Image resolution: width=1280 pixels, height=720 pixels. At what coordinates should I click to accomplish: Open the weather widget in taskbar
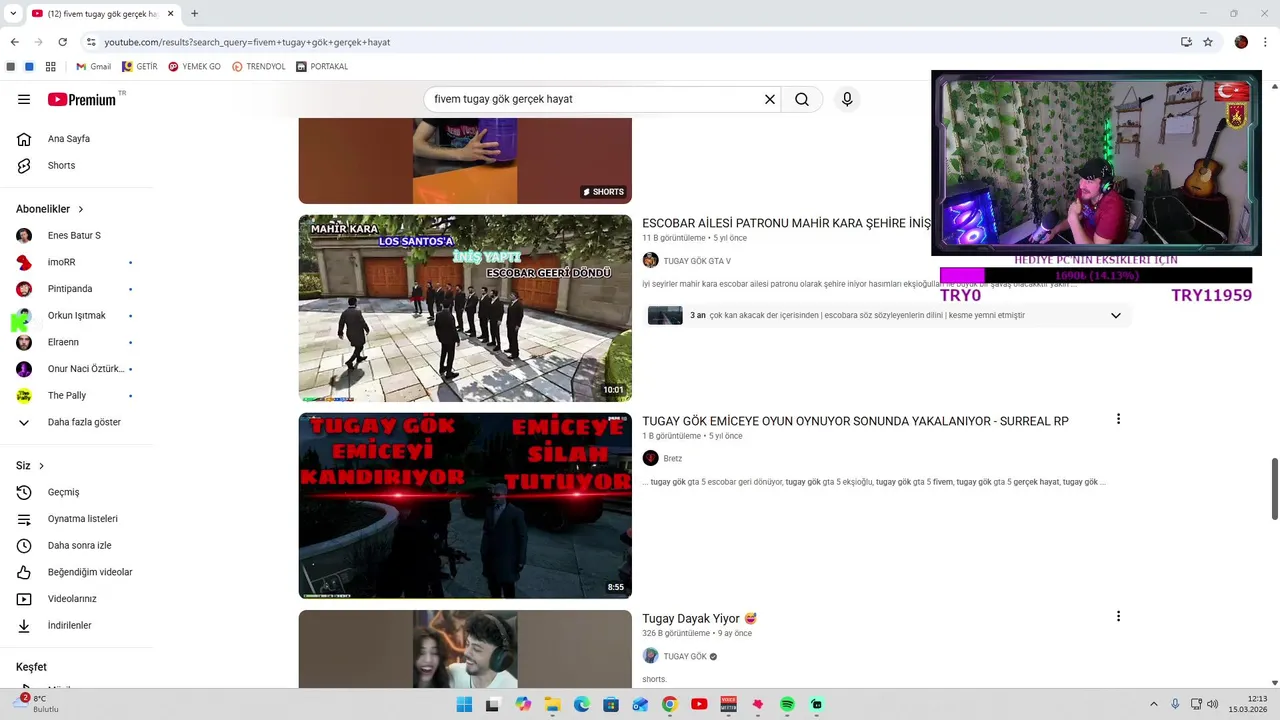pyautogui.click(x=38, y=704)
